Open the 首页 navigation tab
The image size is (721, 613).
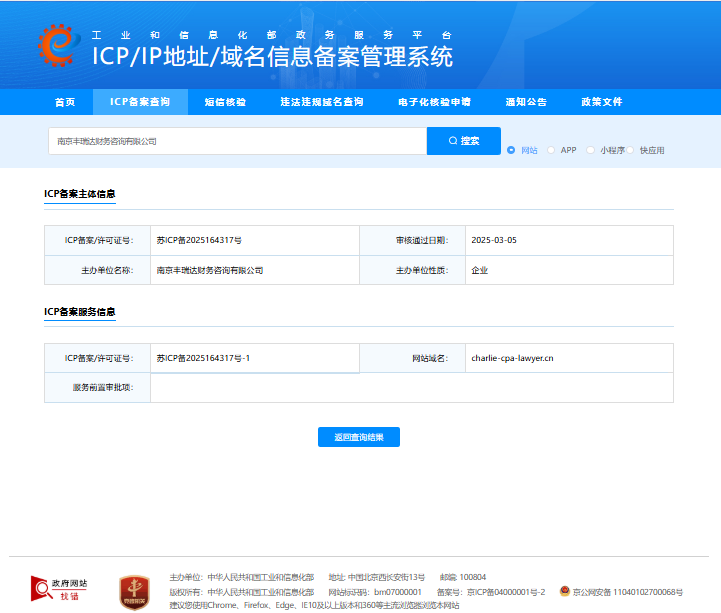(x=65, y=102)
